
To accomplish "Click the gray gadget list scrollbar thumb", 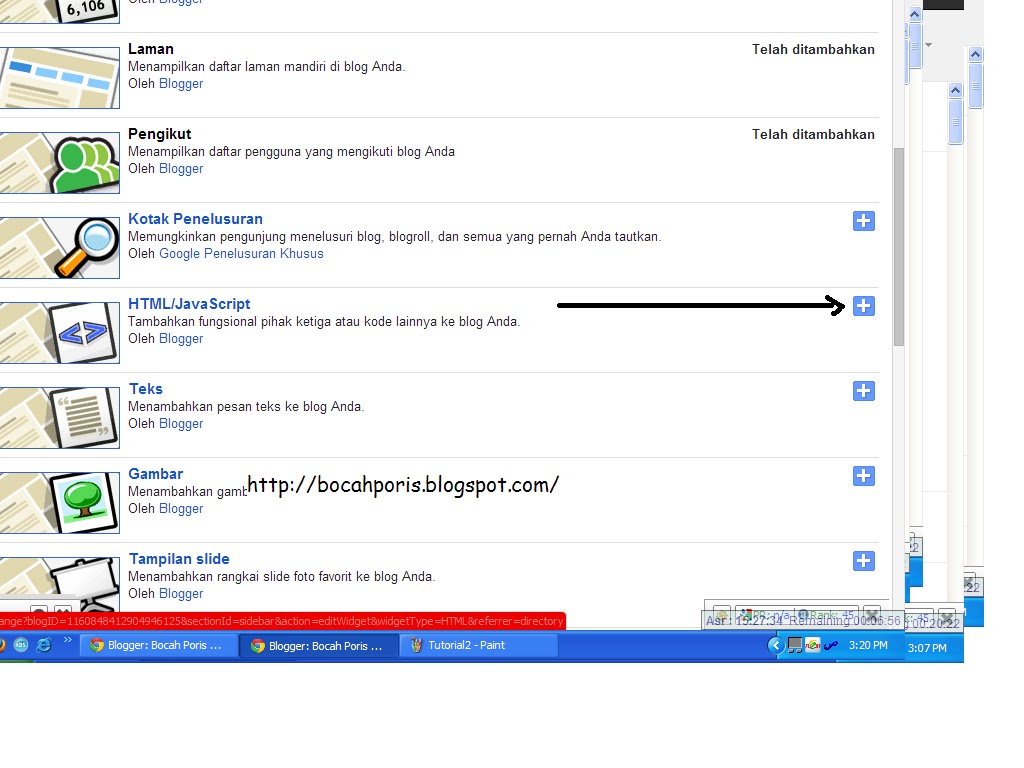I will point(899,247).
